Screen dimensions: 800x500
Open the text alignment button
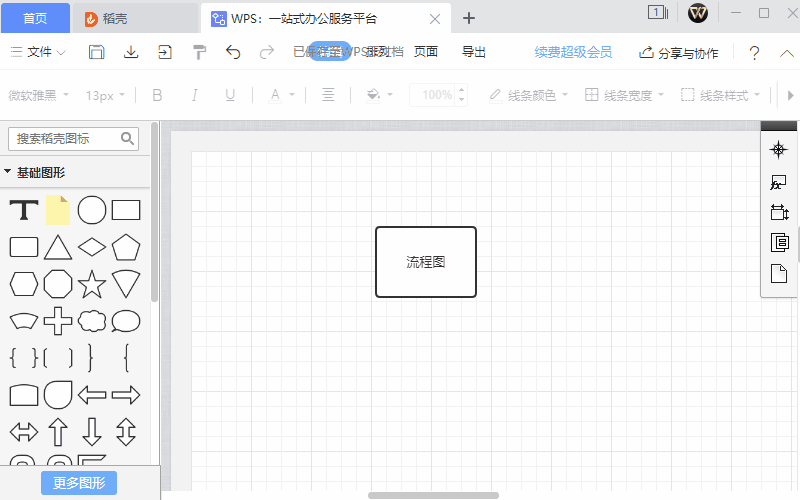328,95
